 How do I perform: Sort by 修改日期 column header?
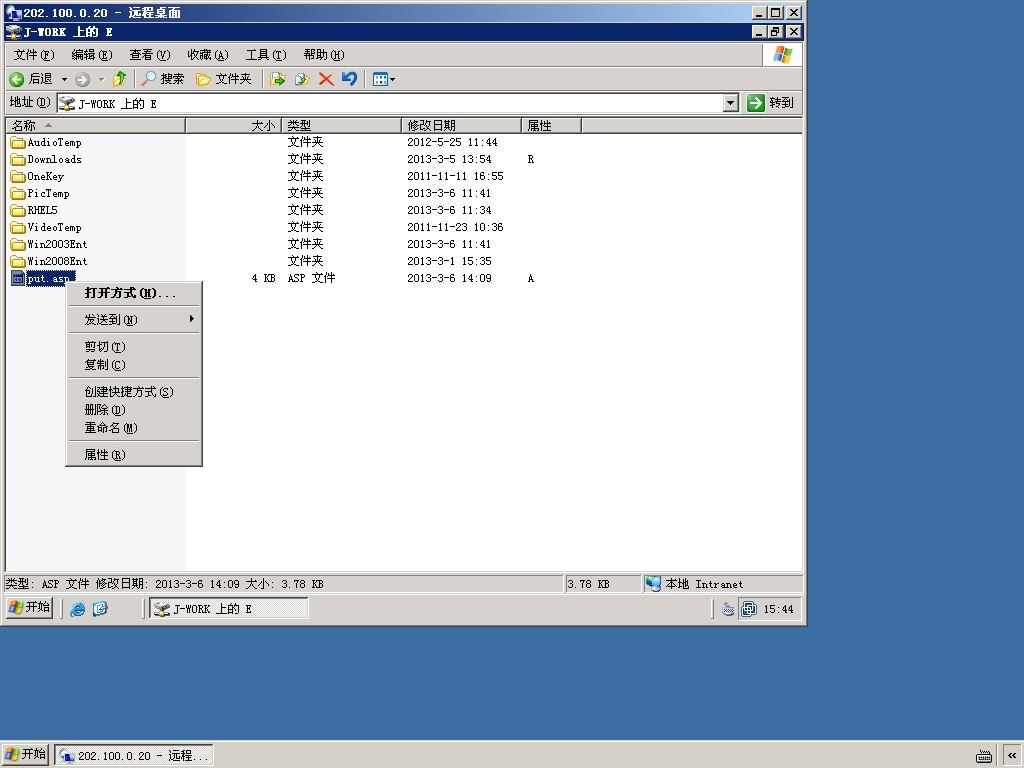[x=461, y=125]
